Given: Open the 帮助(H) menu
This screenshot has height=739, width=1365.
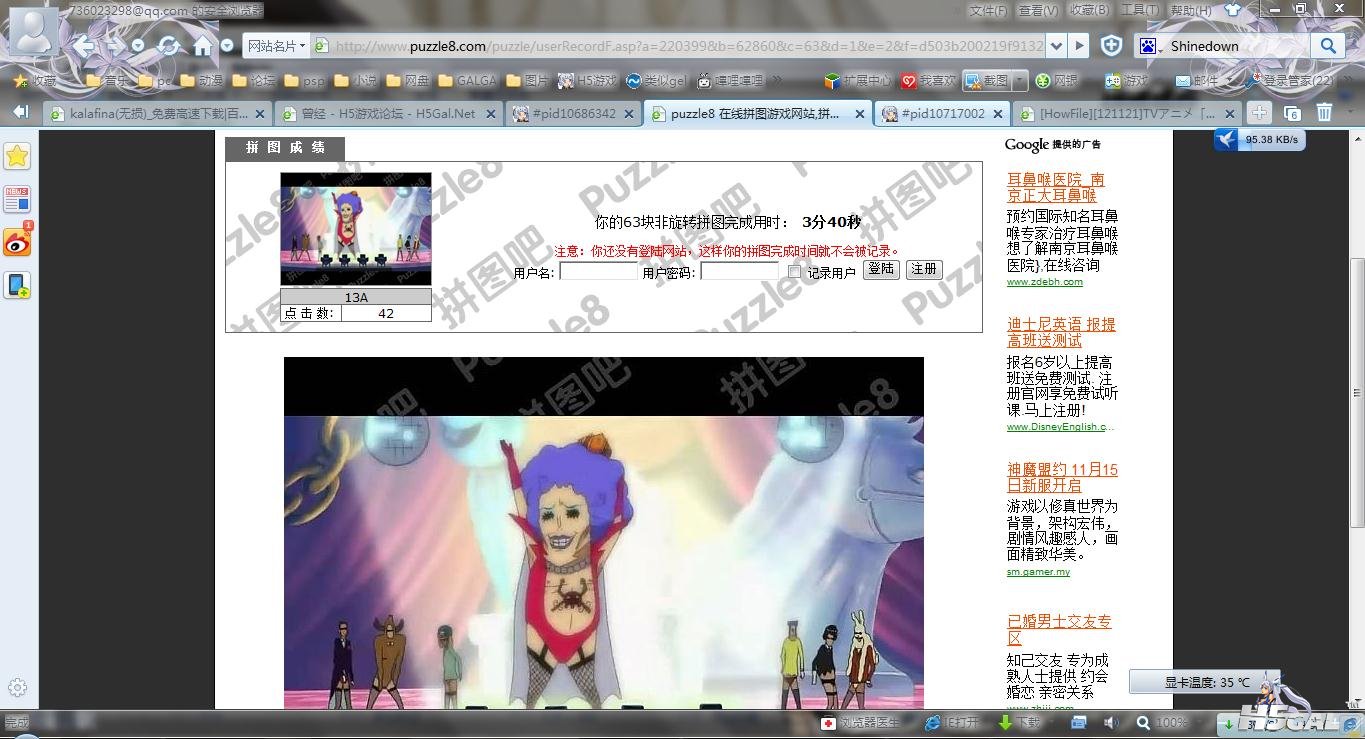Looking at the screenshot, I should click(1190, 10).
